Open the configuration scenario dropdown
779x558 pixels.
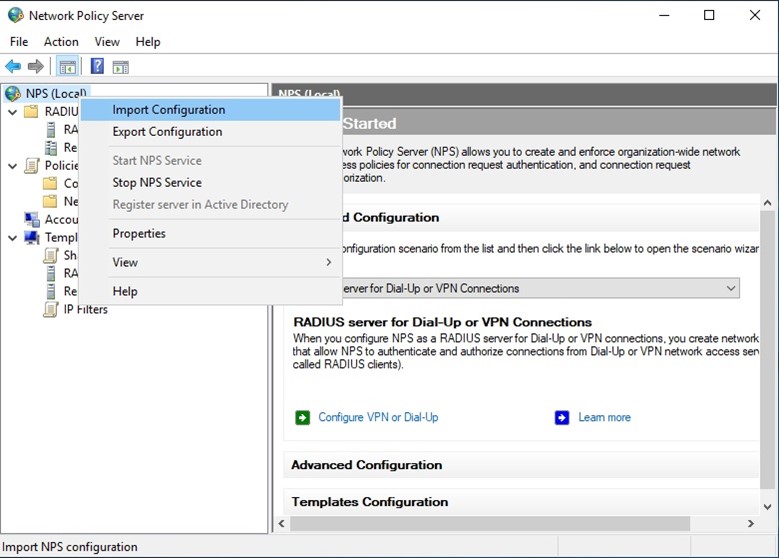[x=731, y=288]
